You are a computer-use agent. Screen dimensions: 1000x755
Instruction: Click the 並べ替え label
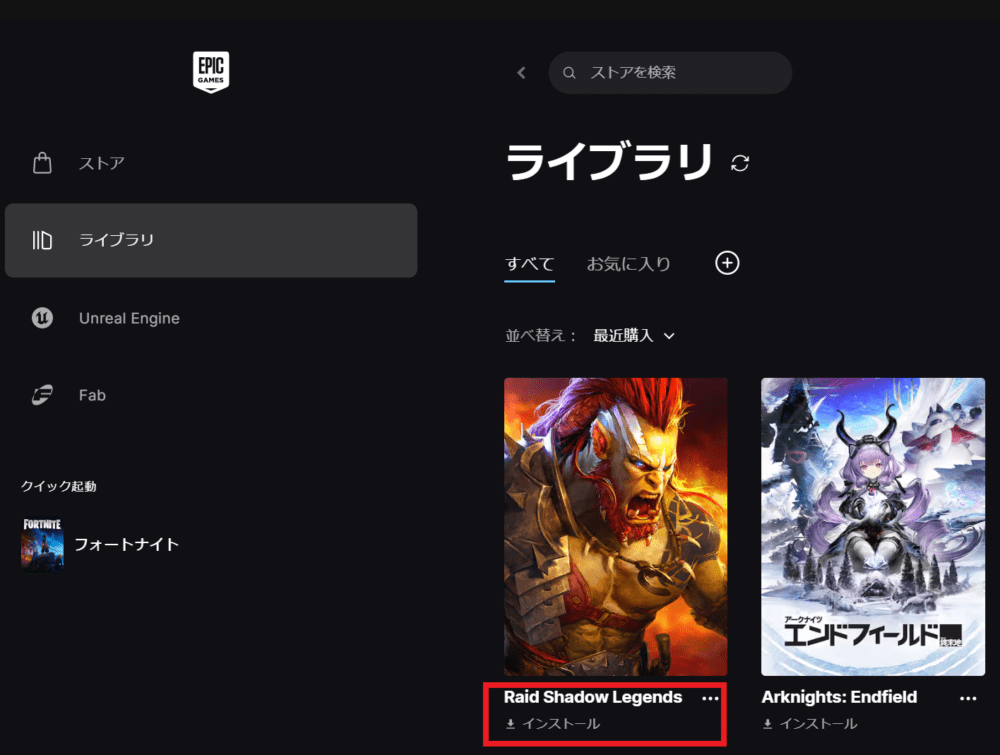pyautogui.click(x=541, y=335)
